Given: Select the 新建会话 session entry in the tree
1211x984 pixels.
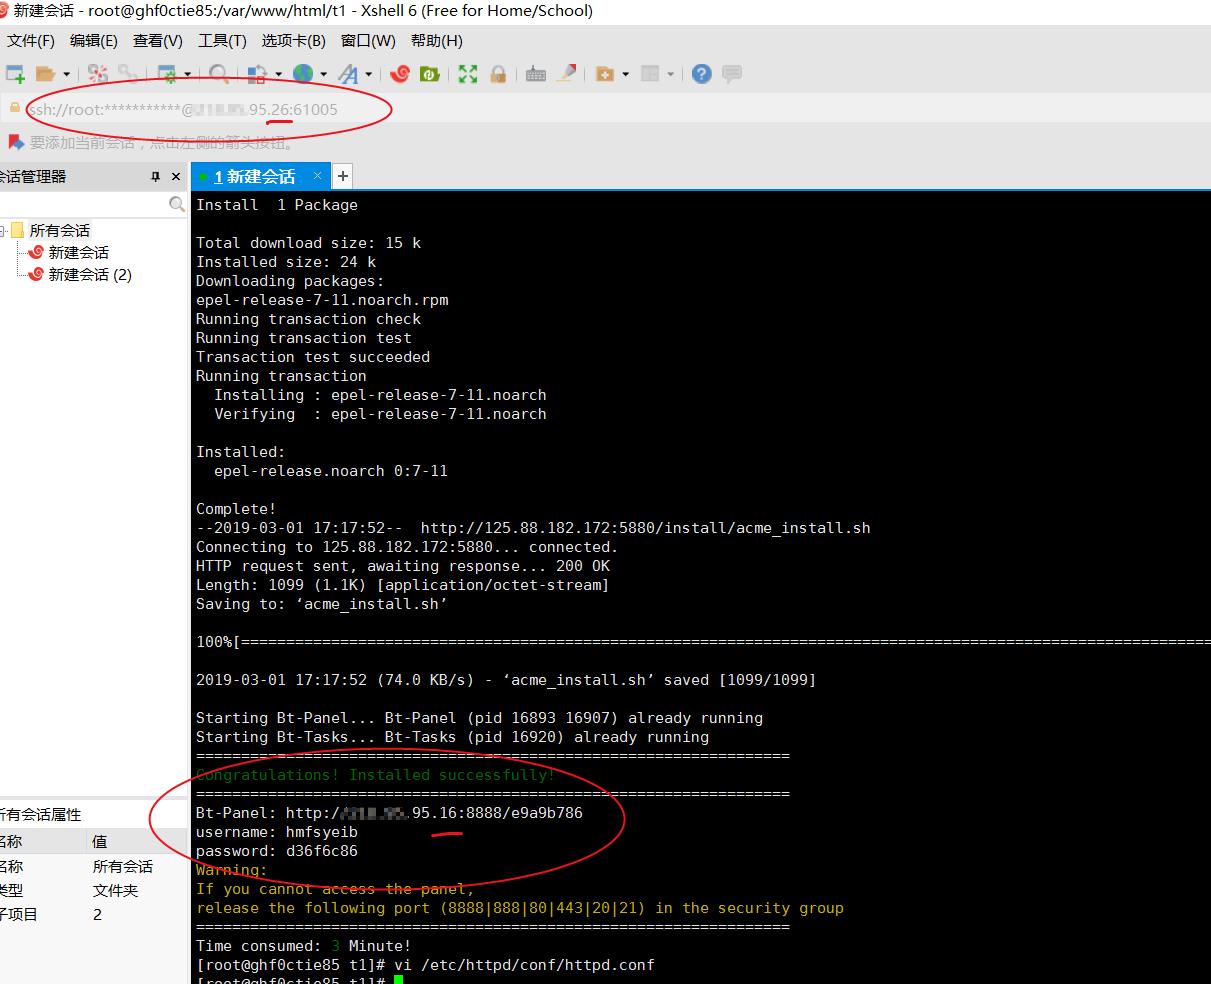Looking at the screenshot, I should point(79,252).
